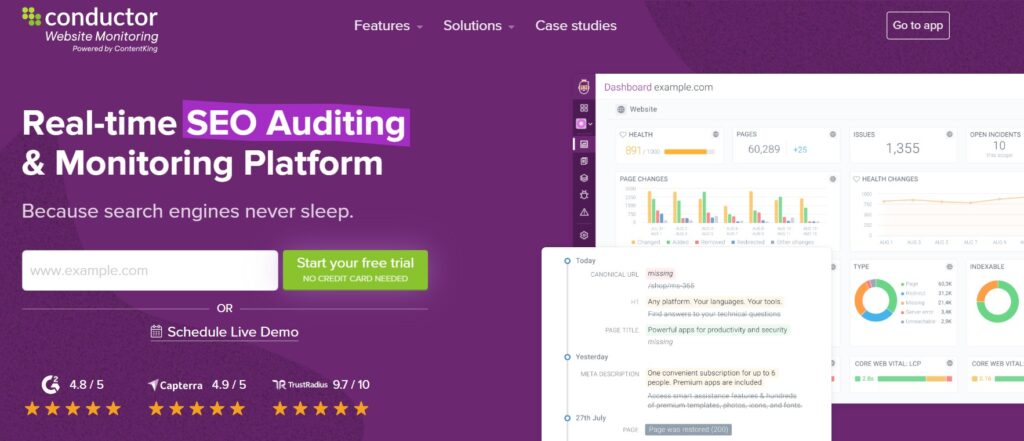Click the G2 rating logo

[x=50, y=384]
